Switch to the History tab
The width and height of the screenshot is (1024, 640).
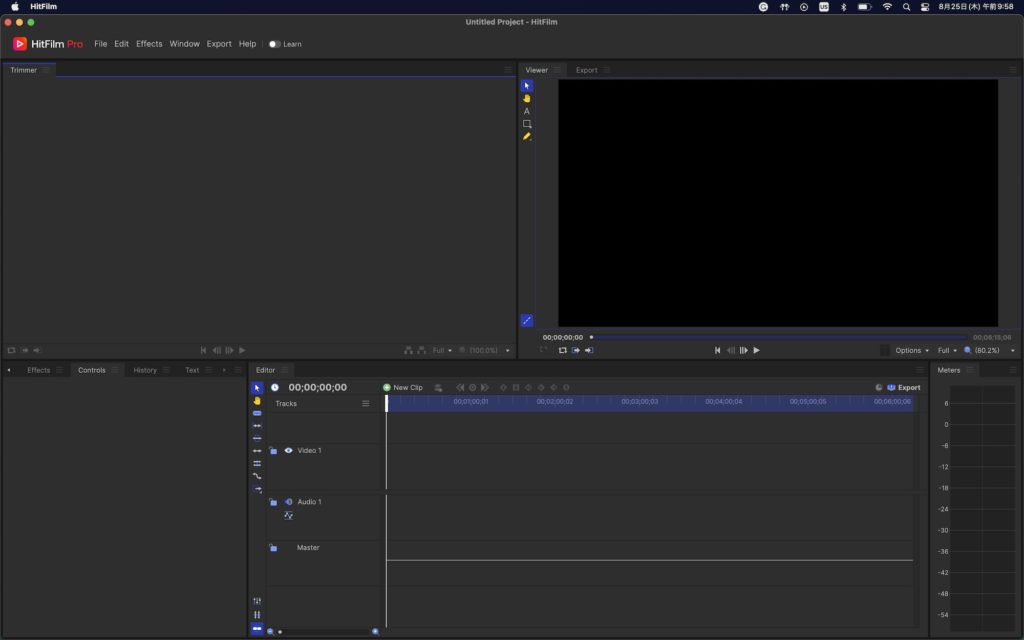coord(145,370)
